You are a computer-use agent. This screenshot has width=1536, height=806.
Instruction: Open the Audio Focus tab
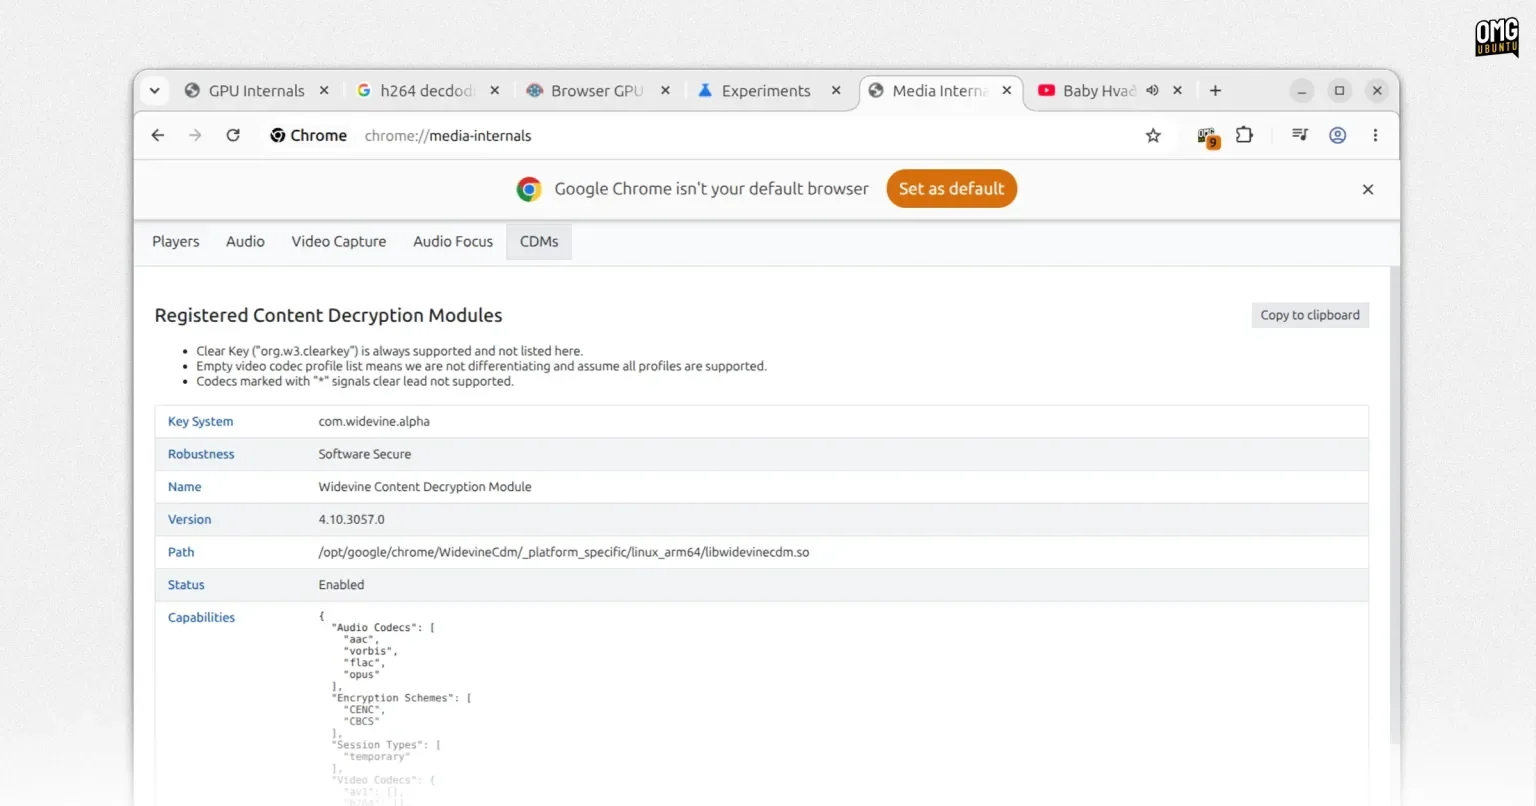453,241
